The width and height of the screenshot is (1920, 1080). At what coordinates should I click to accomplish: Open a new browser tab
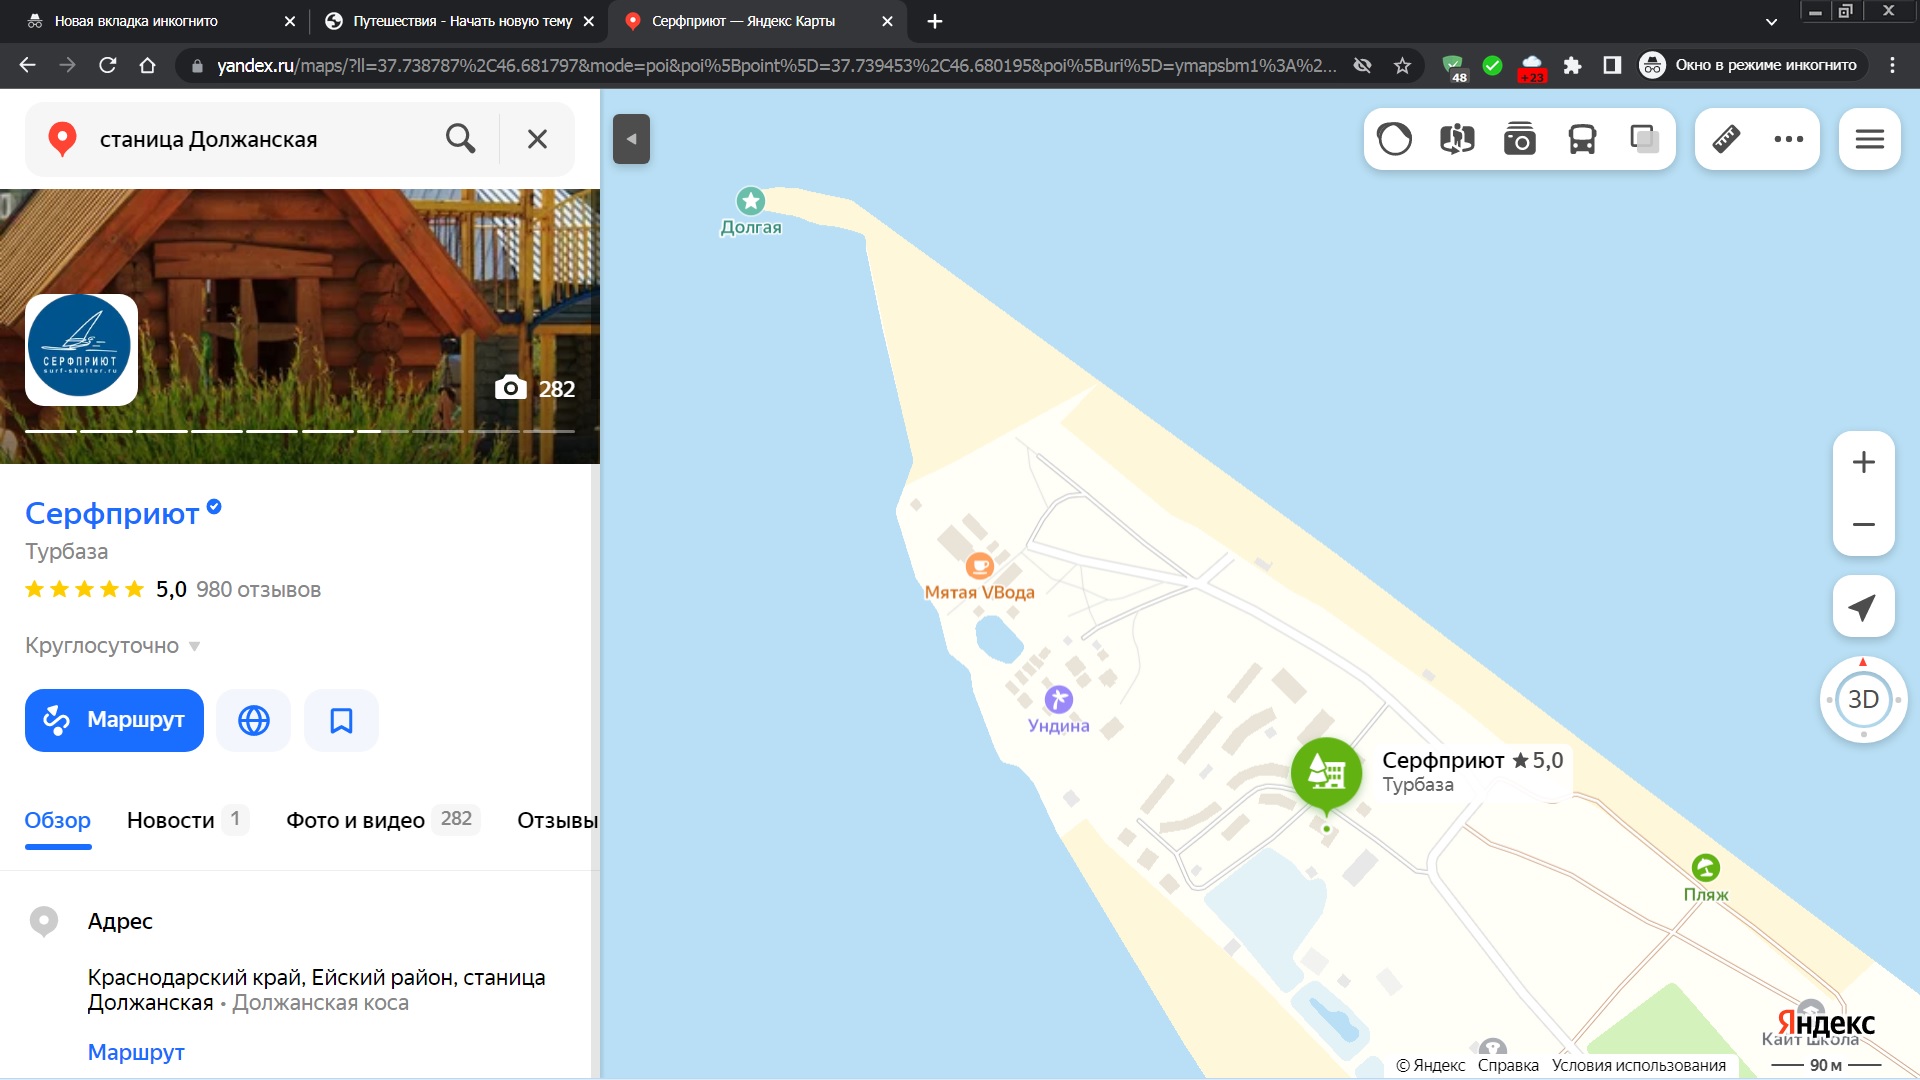pos(934,21)
